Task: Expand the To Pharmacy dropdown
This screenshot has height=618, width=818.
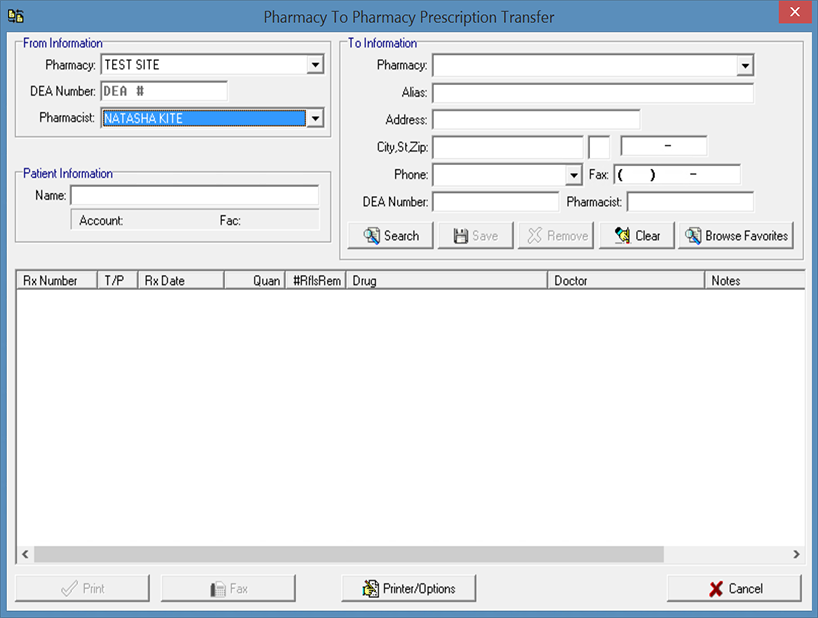Action: [x=744, y=66]
